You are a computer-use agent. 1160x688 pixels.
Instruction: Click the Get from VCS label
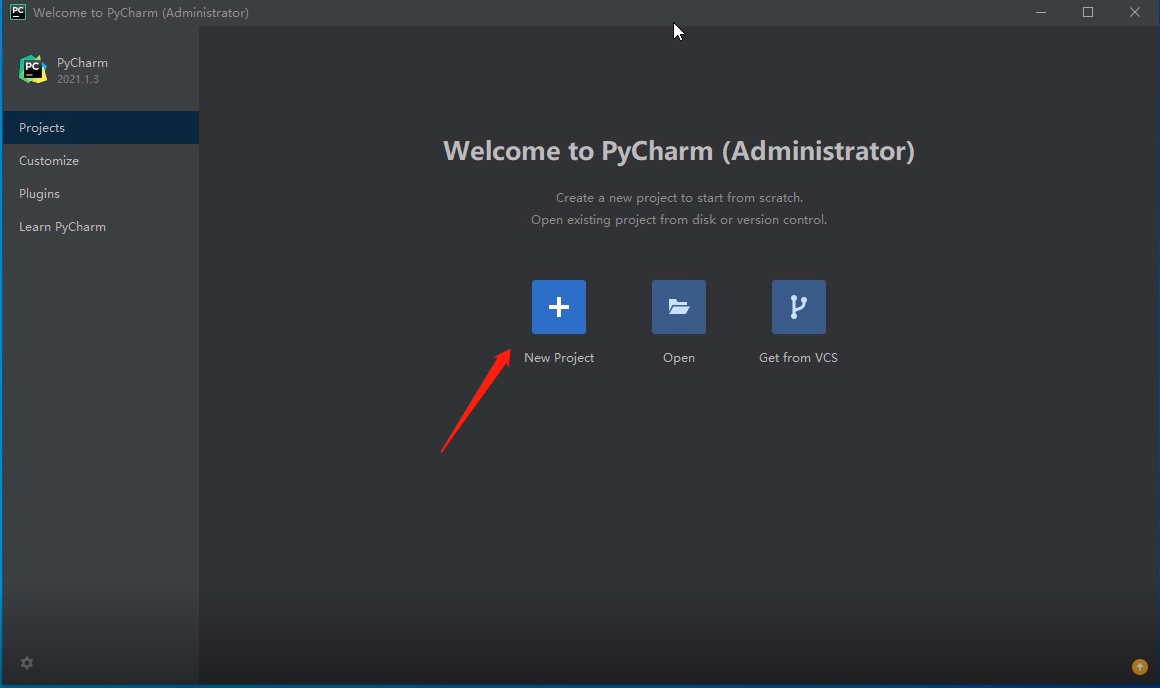(798, 357)
